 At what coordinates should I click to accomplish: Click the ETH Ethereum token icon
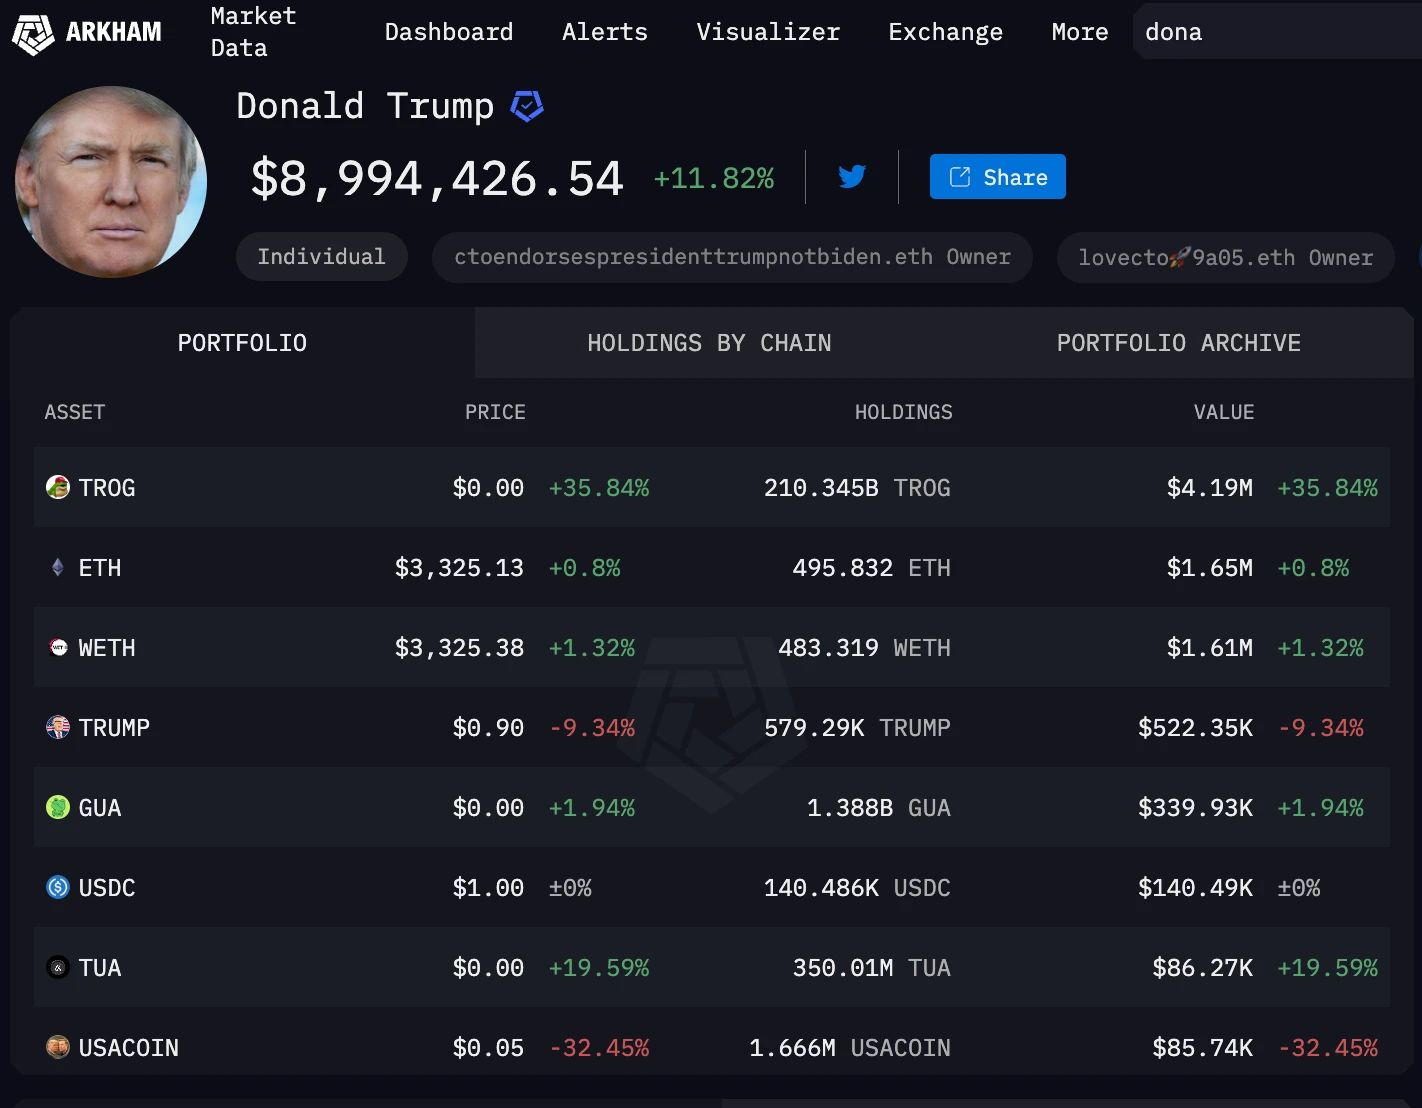57,567
